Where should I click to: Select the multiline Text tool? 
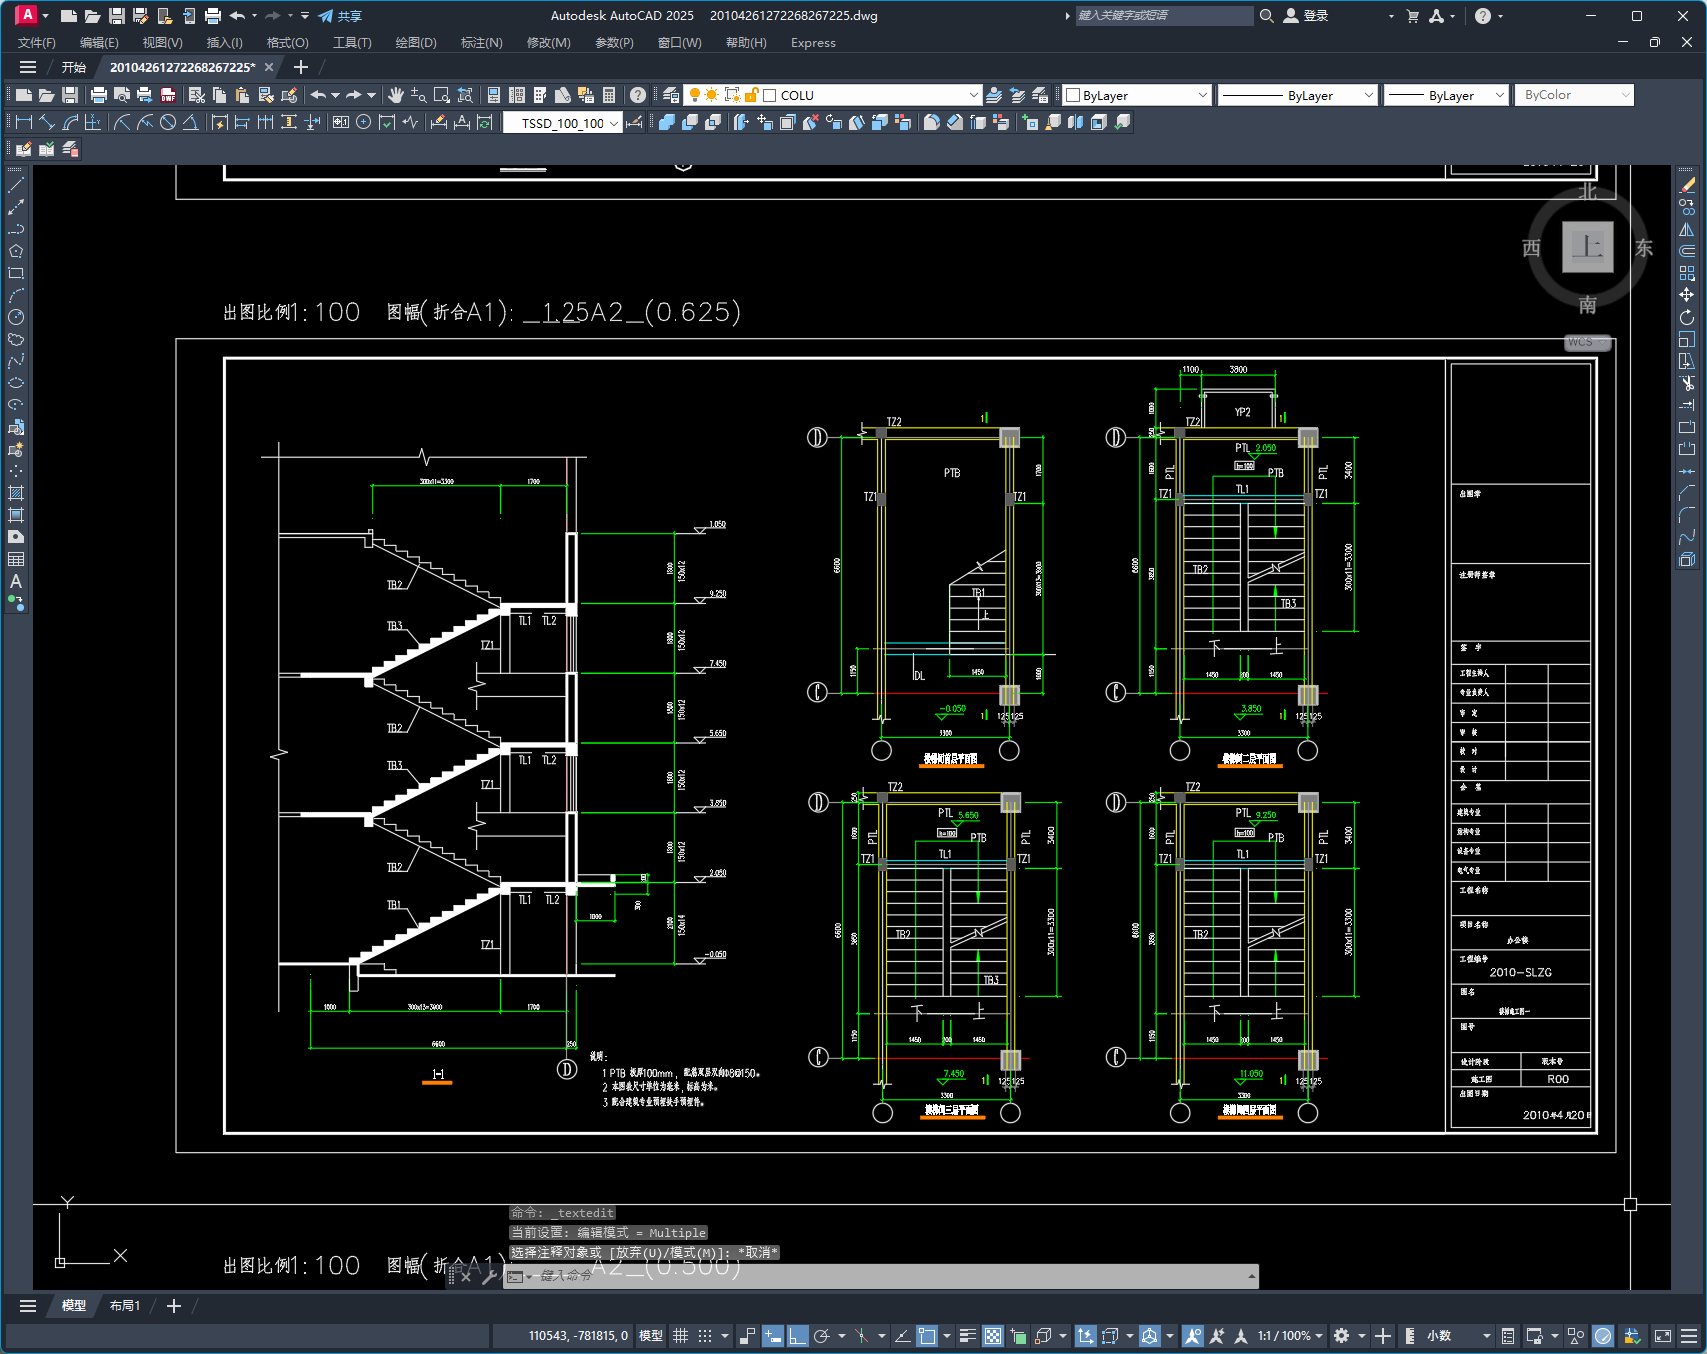point(16,581)
